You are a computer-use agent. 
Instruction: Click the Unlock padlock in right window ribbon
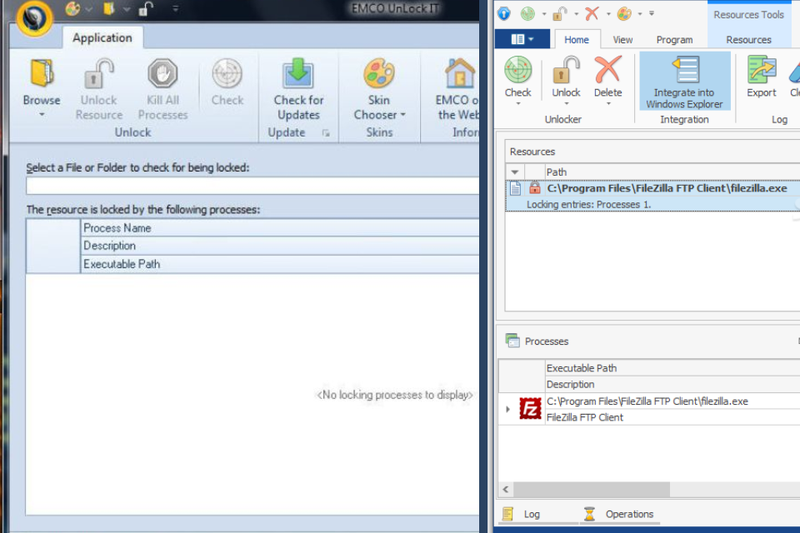point(566,70)
